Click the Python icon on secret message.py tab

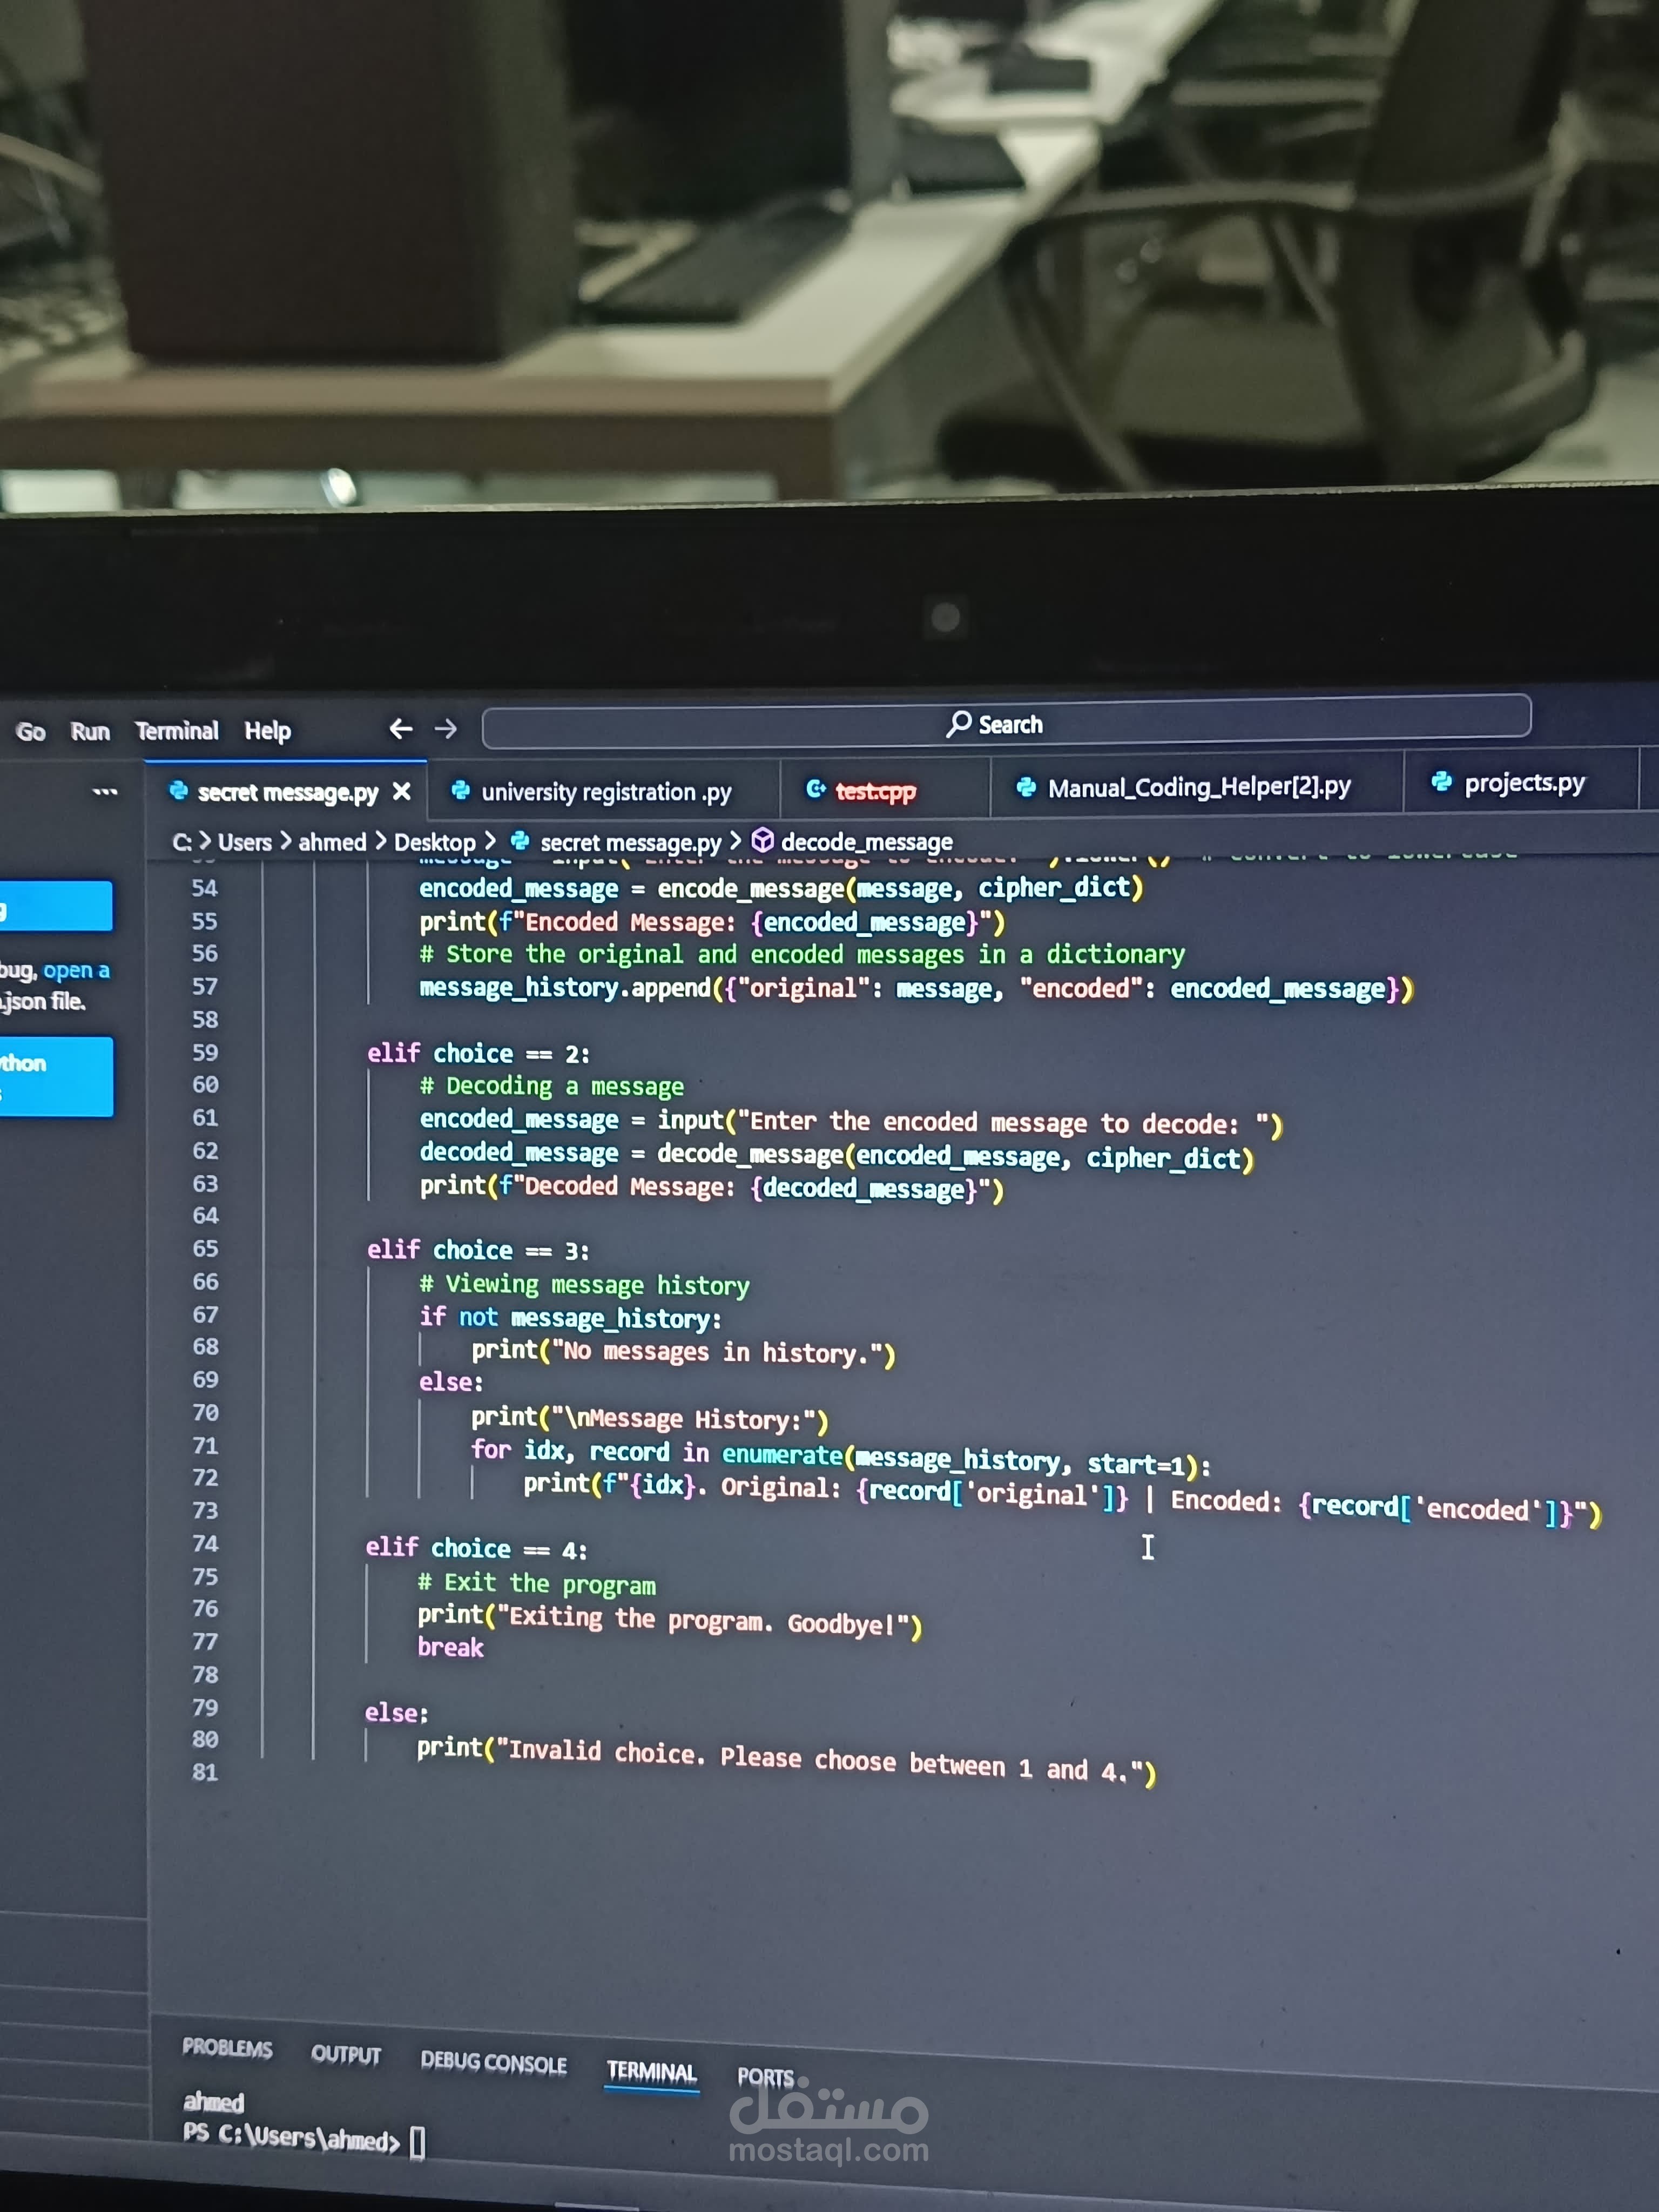pos(178,791)
